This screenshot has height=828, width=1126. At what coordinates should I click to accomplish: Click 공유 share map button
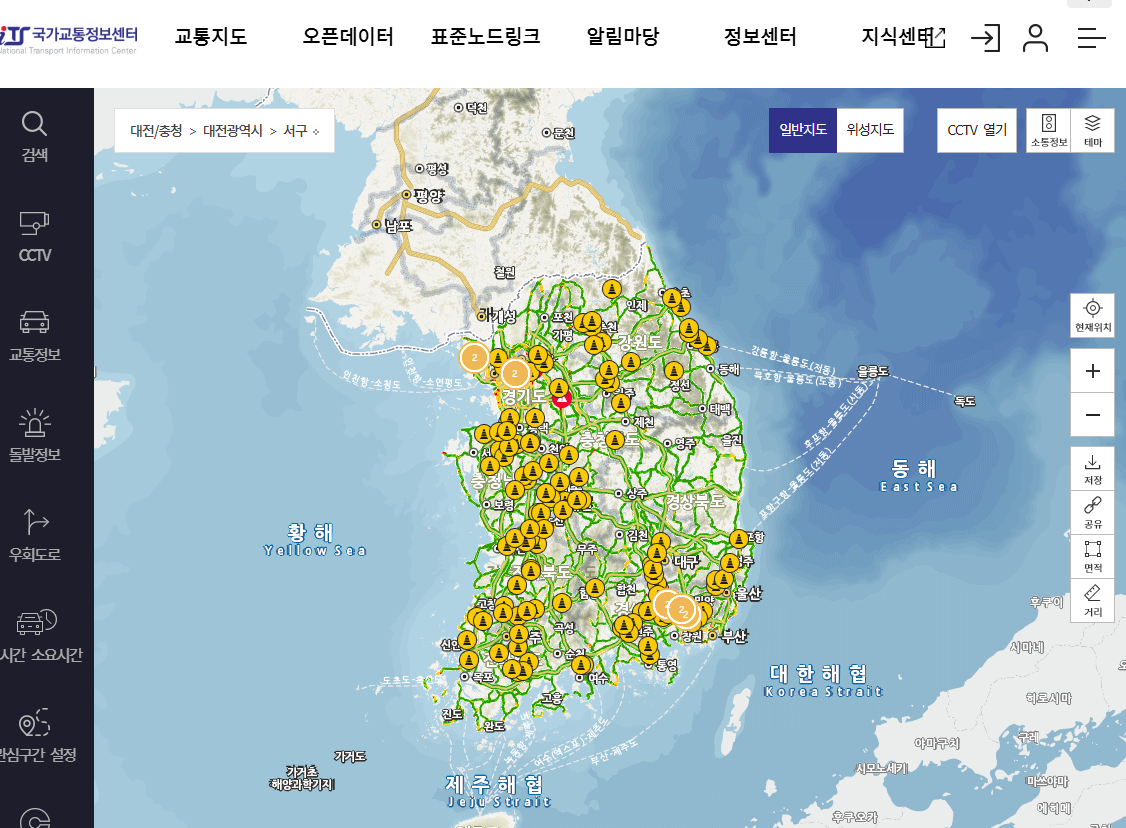click(1092, 513)
